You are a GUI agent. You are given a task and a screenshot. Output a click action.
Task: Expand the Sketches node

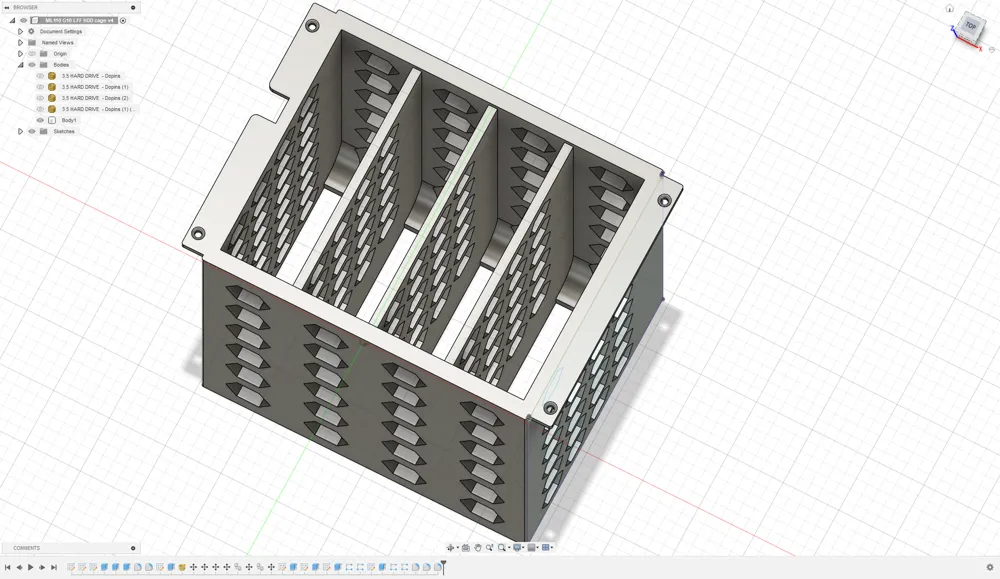coord(20,131)
